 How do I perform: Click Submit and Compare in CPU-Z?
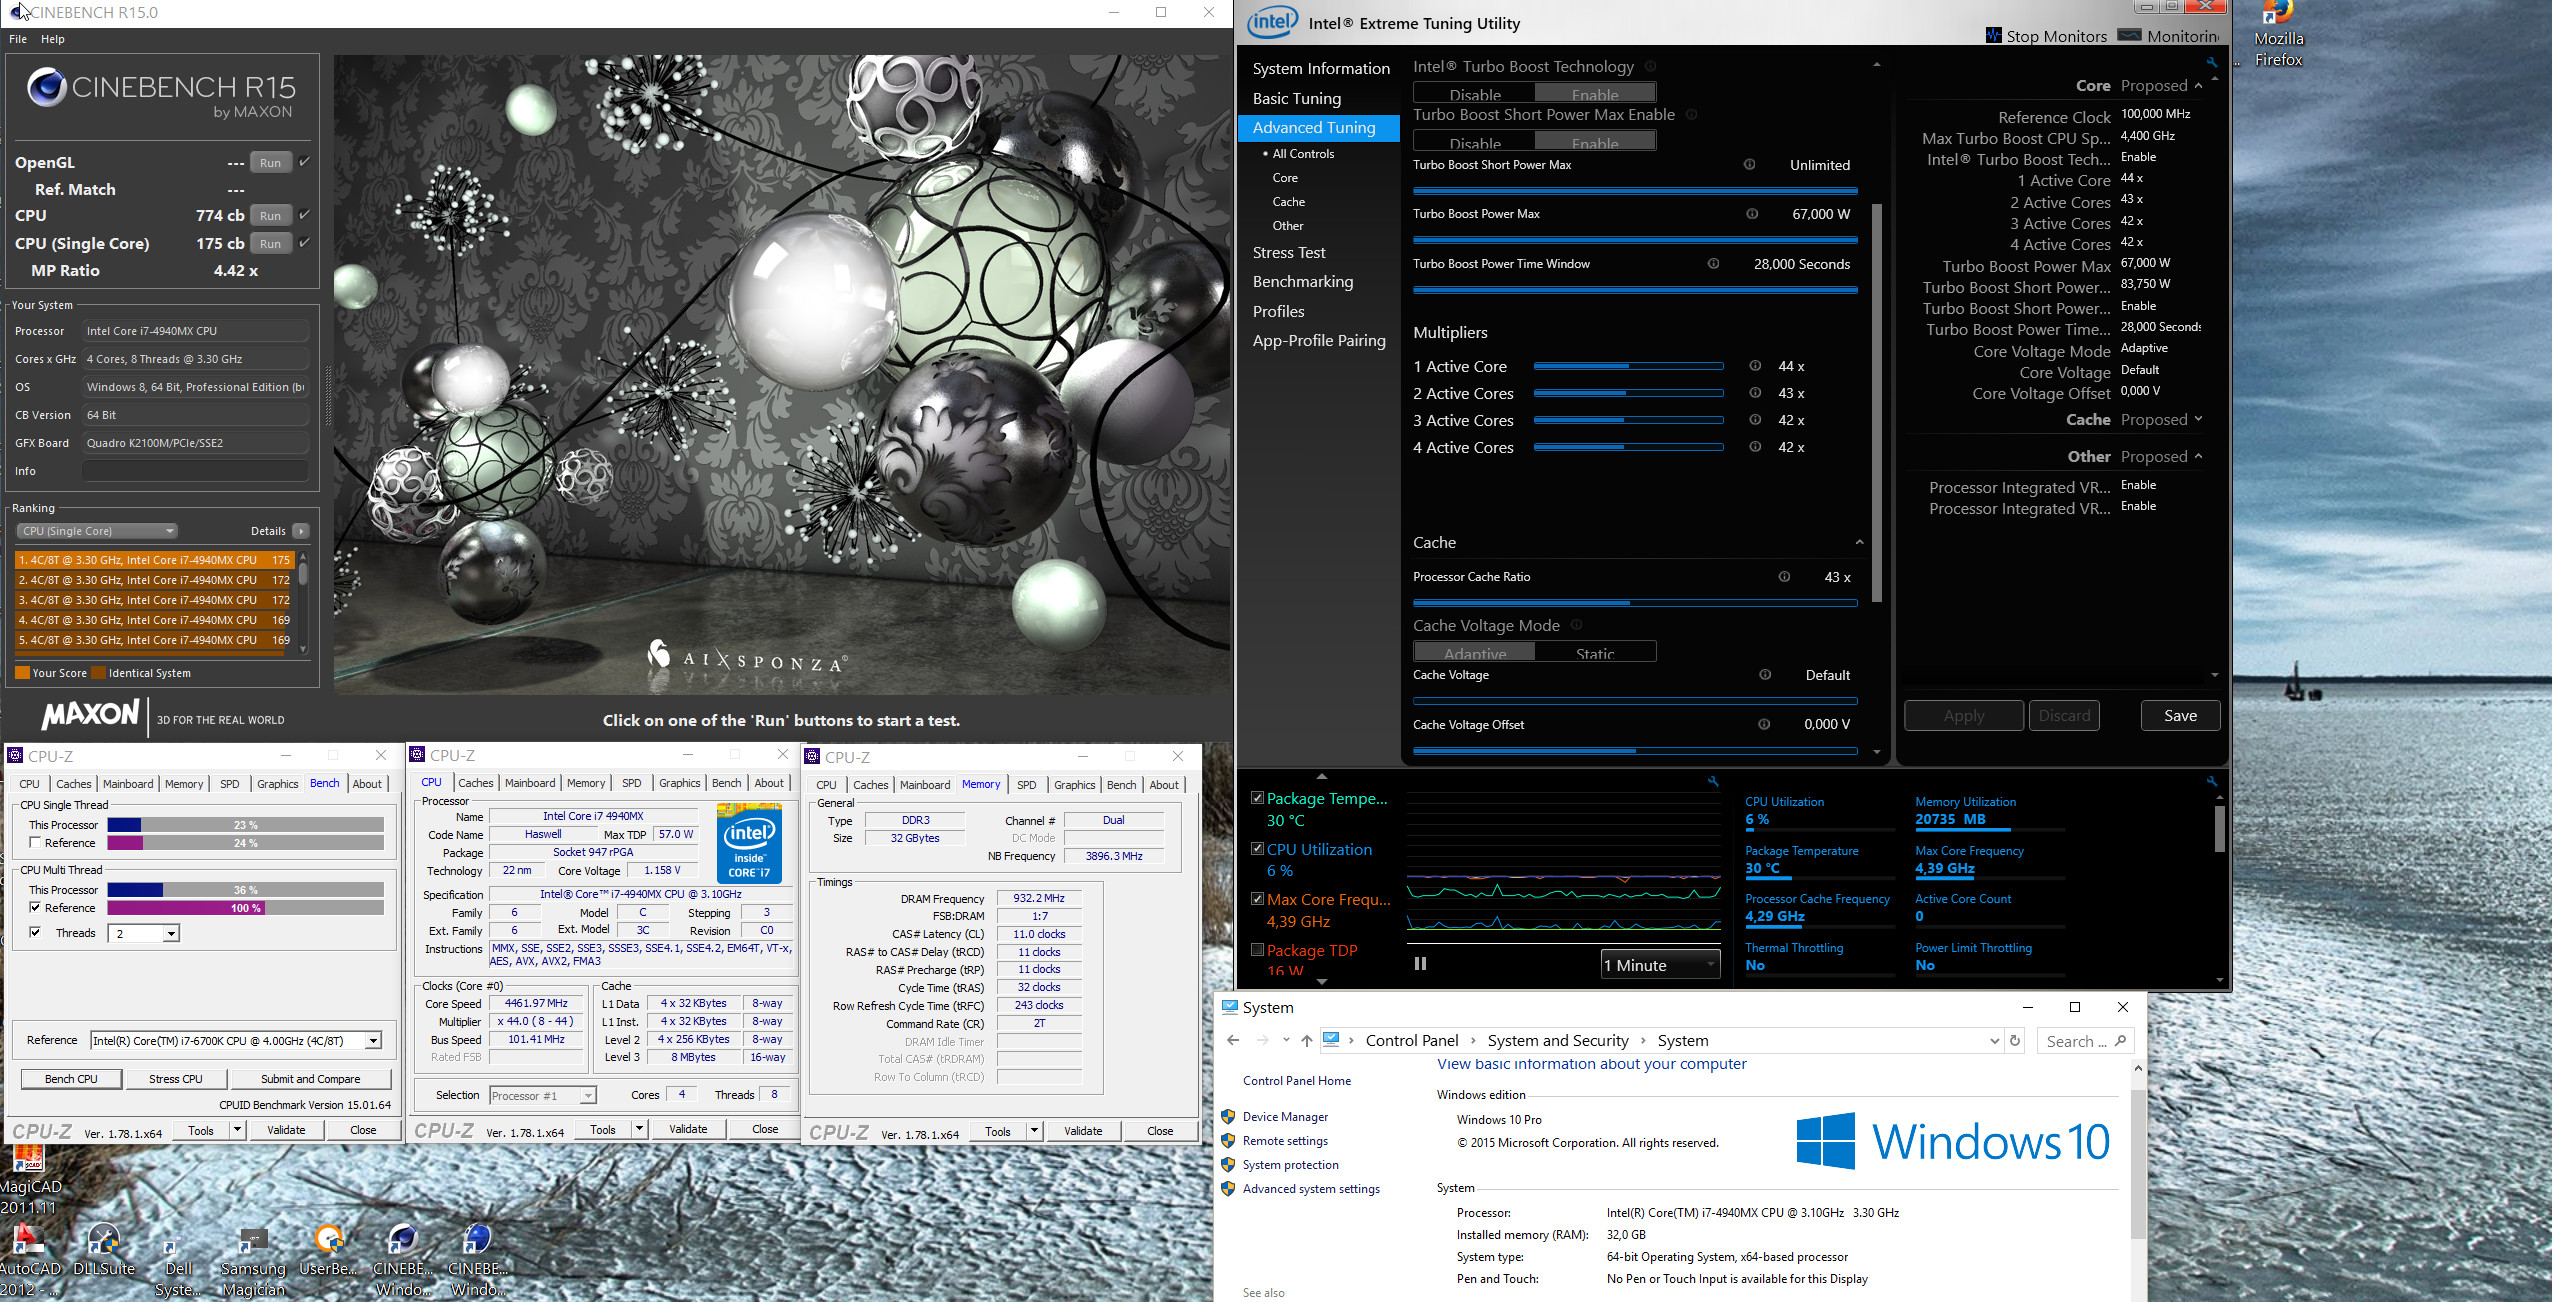[310, 1079]
